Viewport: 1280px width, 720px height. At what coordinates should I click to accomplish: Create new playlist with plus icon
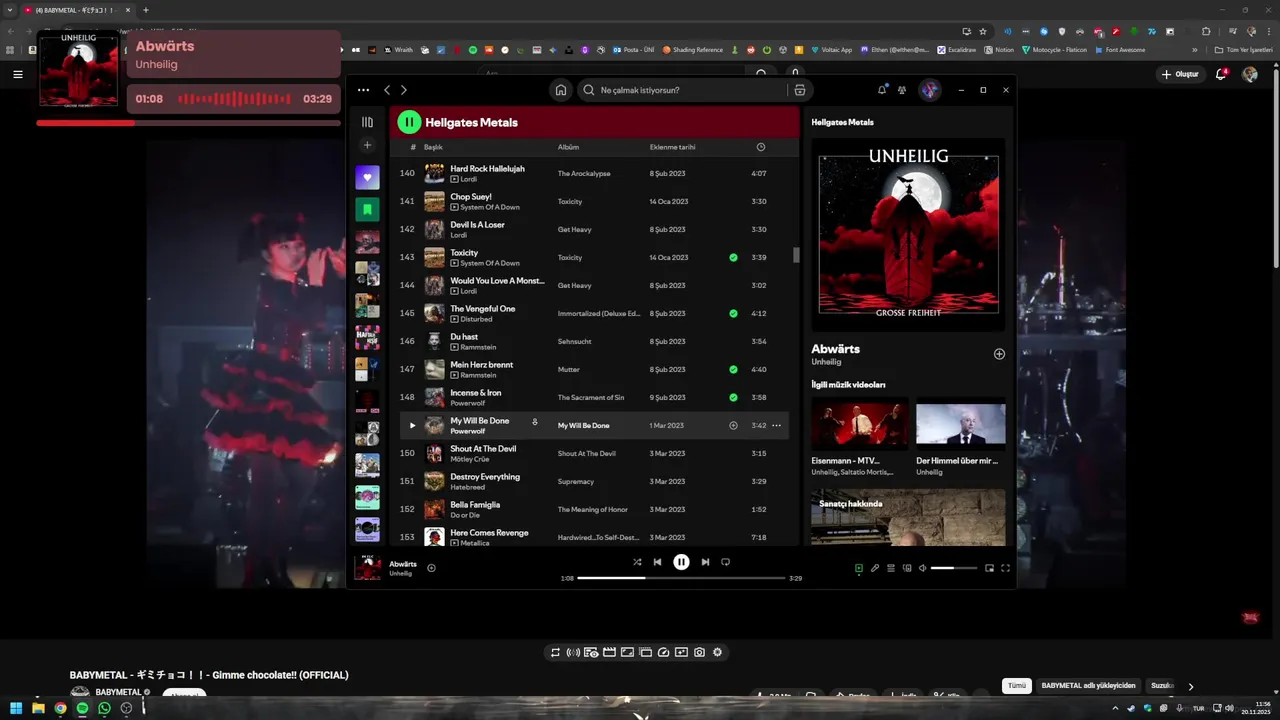coord(367,145)
